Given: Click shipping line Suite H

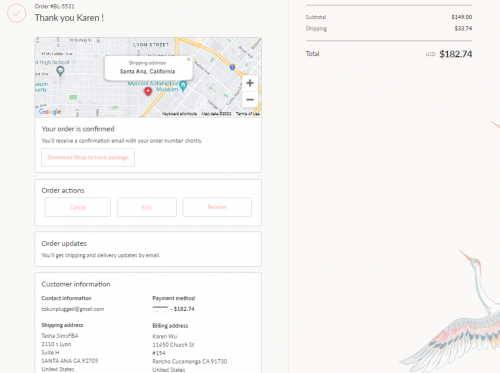Looking at the screenshot, I should click(x=50, y=352).
